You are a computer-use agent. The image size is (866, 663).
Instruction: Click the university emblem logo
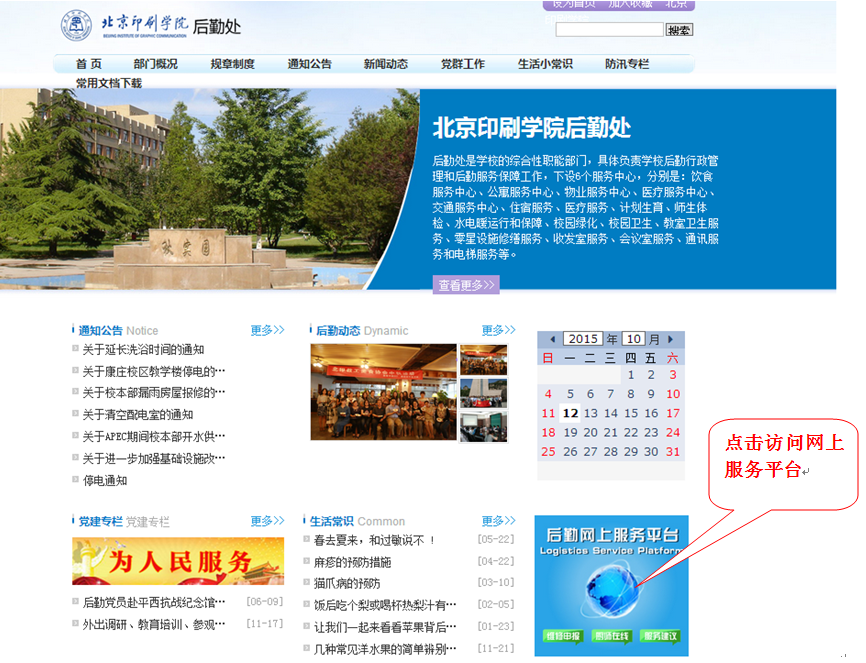point(76,26)
